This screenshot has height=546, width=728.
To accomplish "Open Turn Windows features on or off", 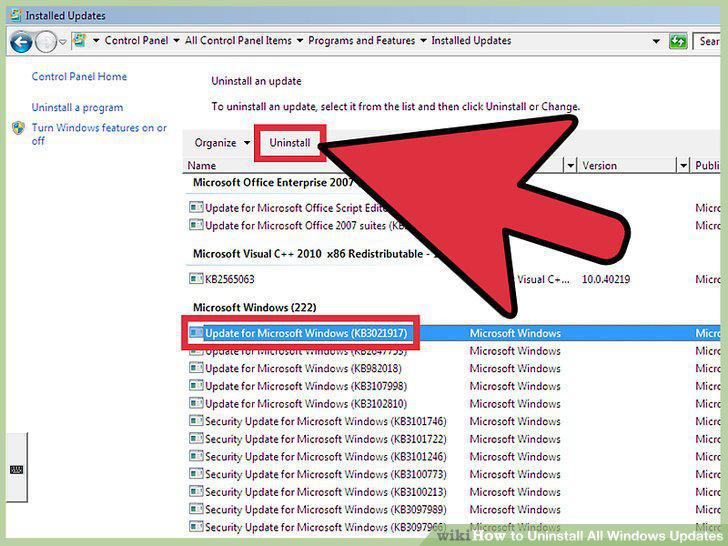I will 99,134.
